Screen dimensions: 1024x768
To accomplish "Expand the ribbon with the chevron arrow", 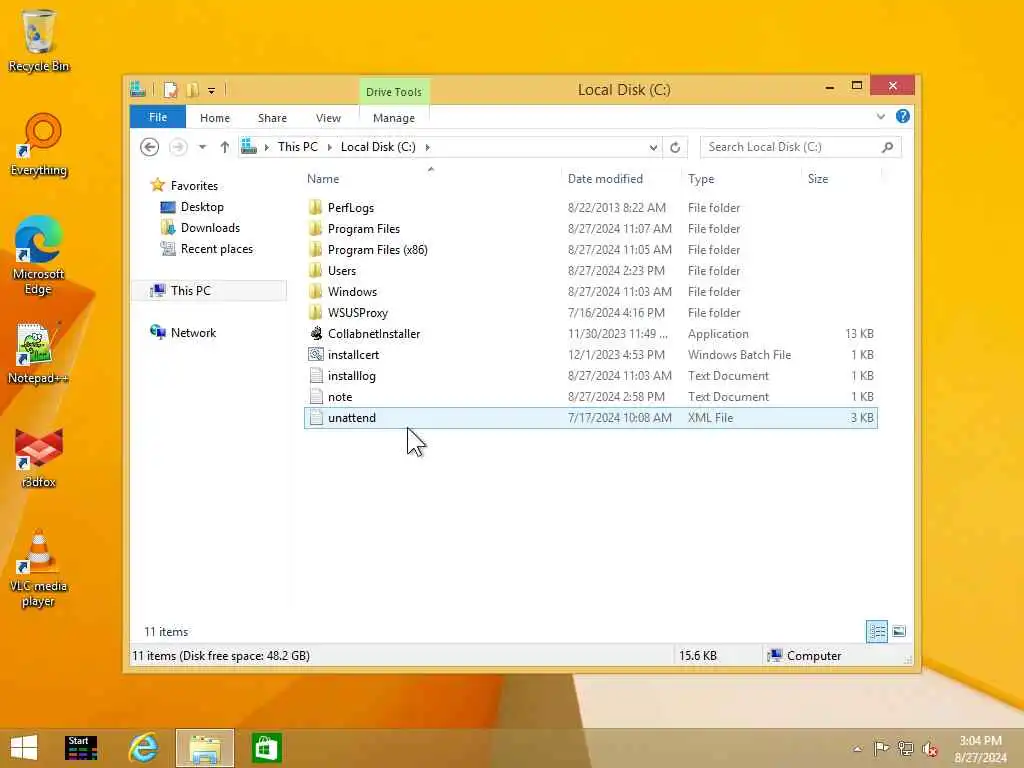I will pyautogui.click(x=881, y=117).
